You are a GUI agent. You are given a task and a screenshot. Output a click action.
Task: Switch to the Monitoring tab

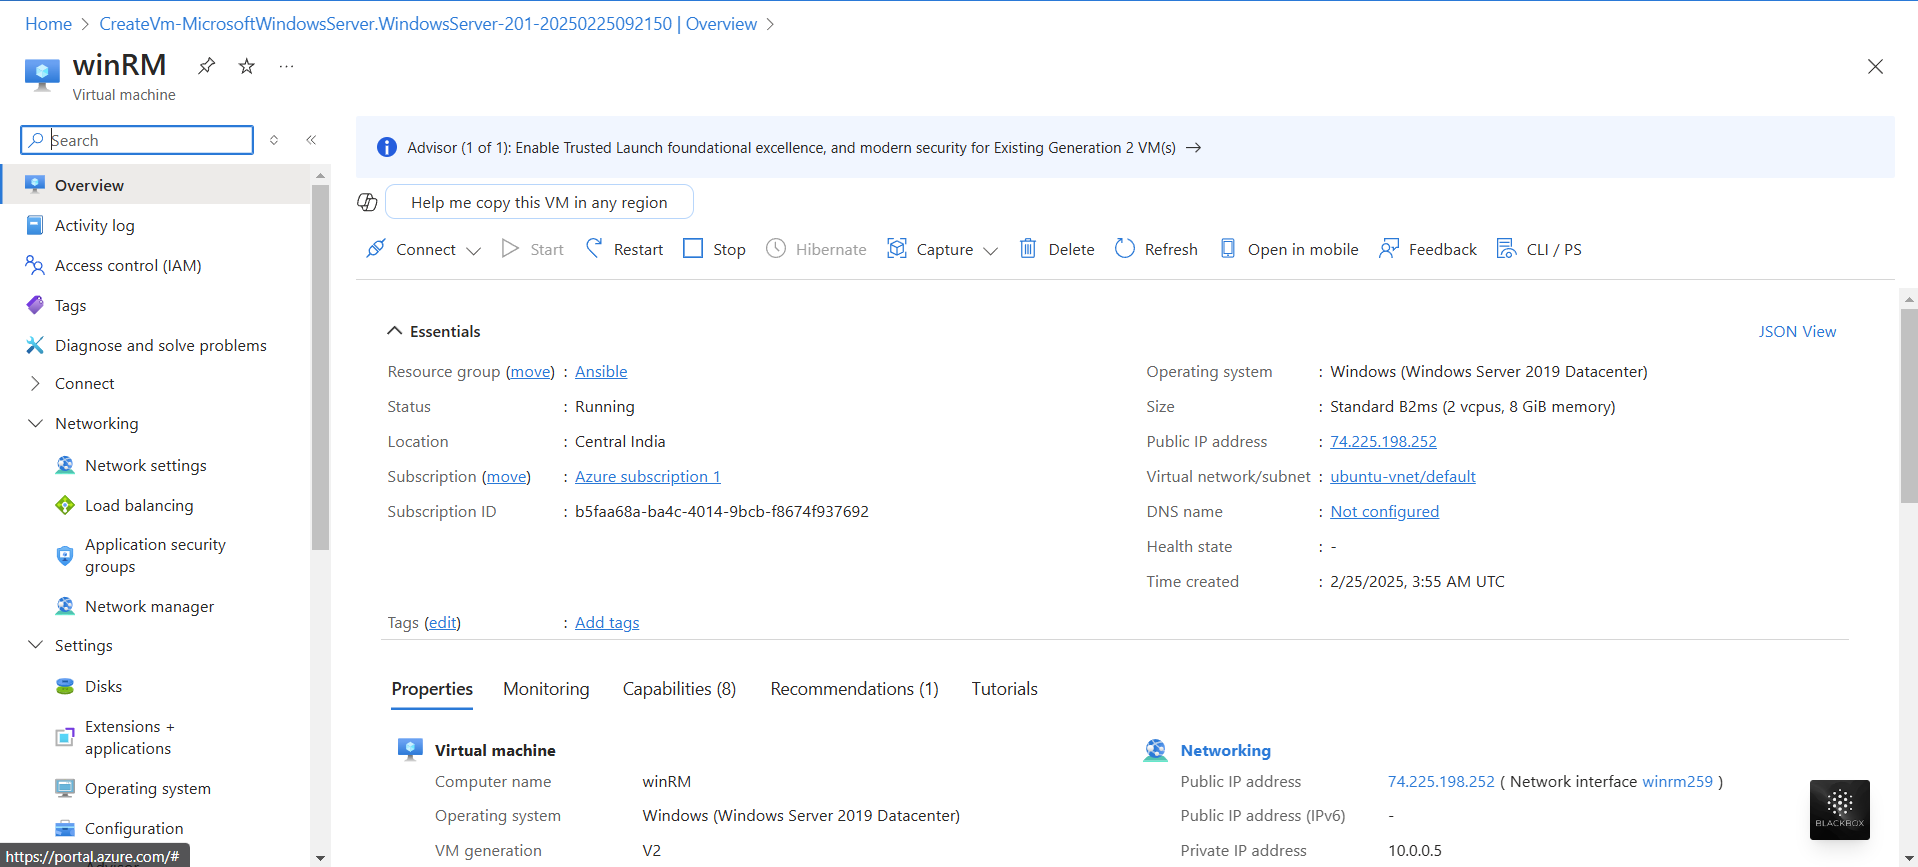click(546, 689)
